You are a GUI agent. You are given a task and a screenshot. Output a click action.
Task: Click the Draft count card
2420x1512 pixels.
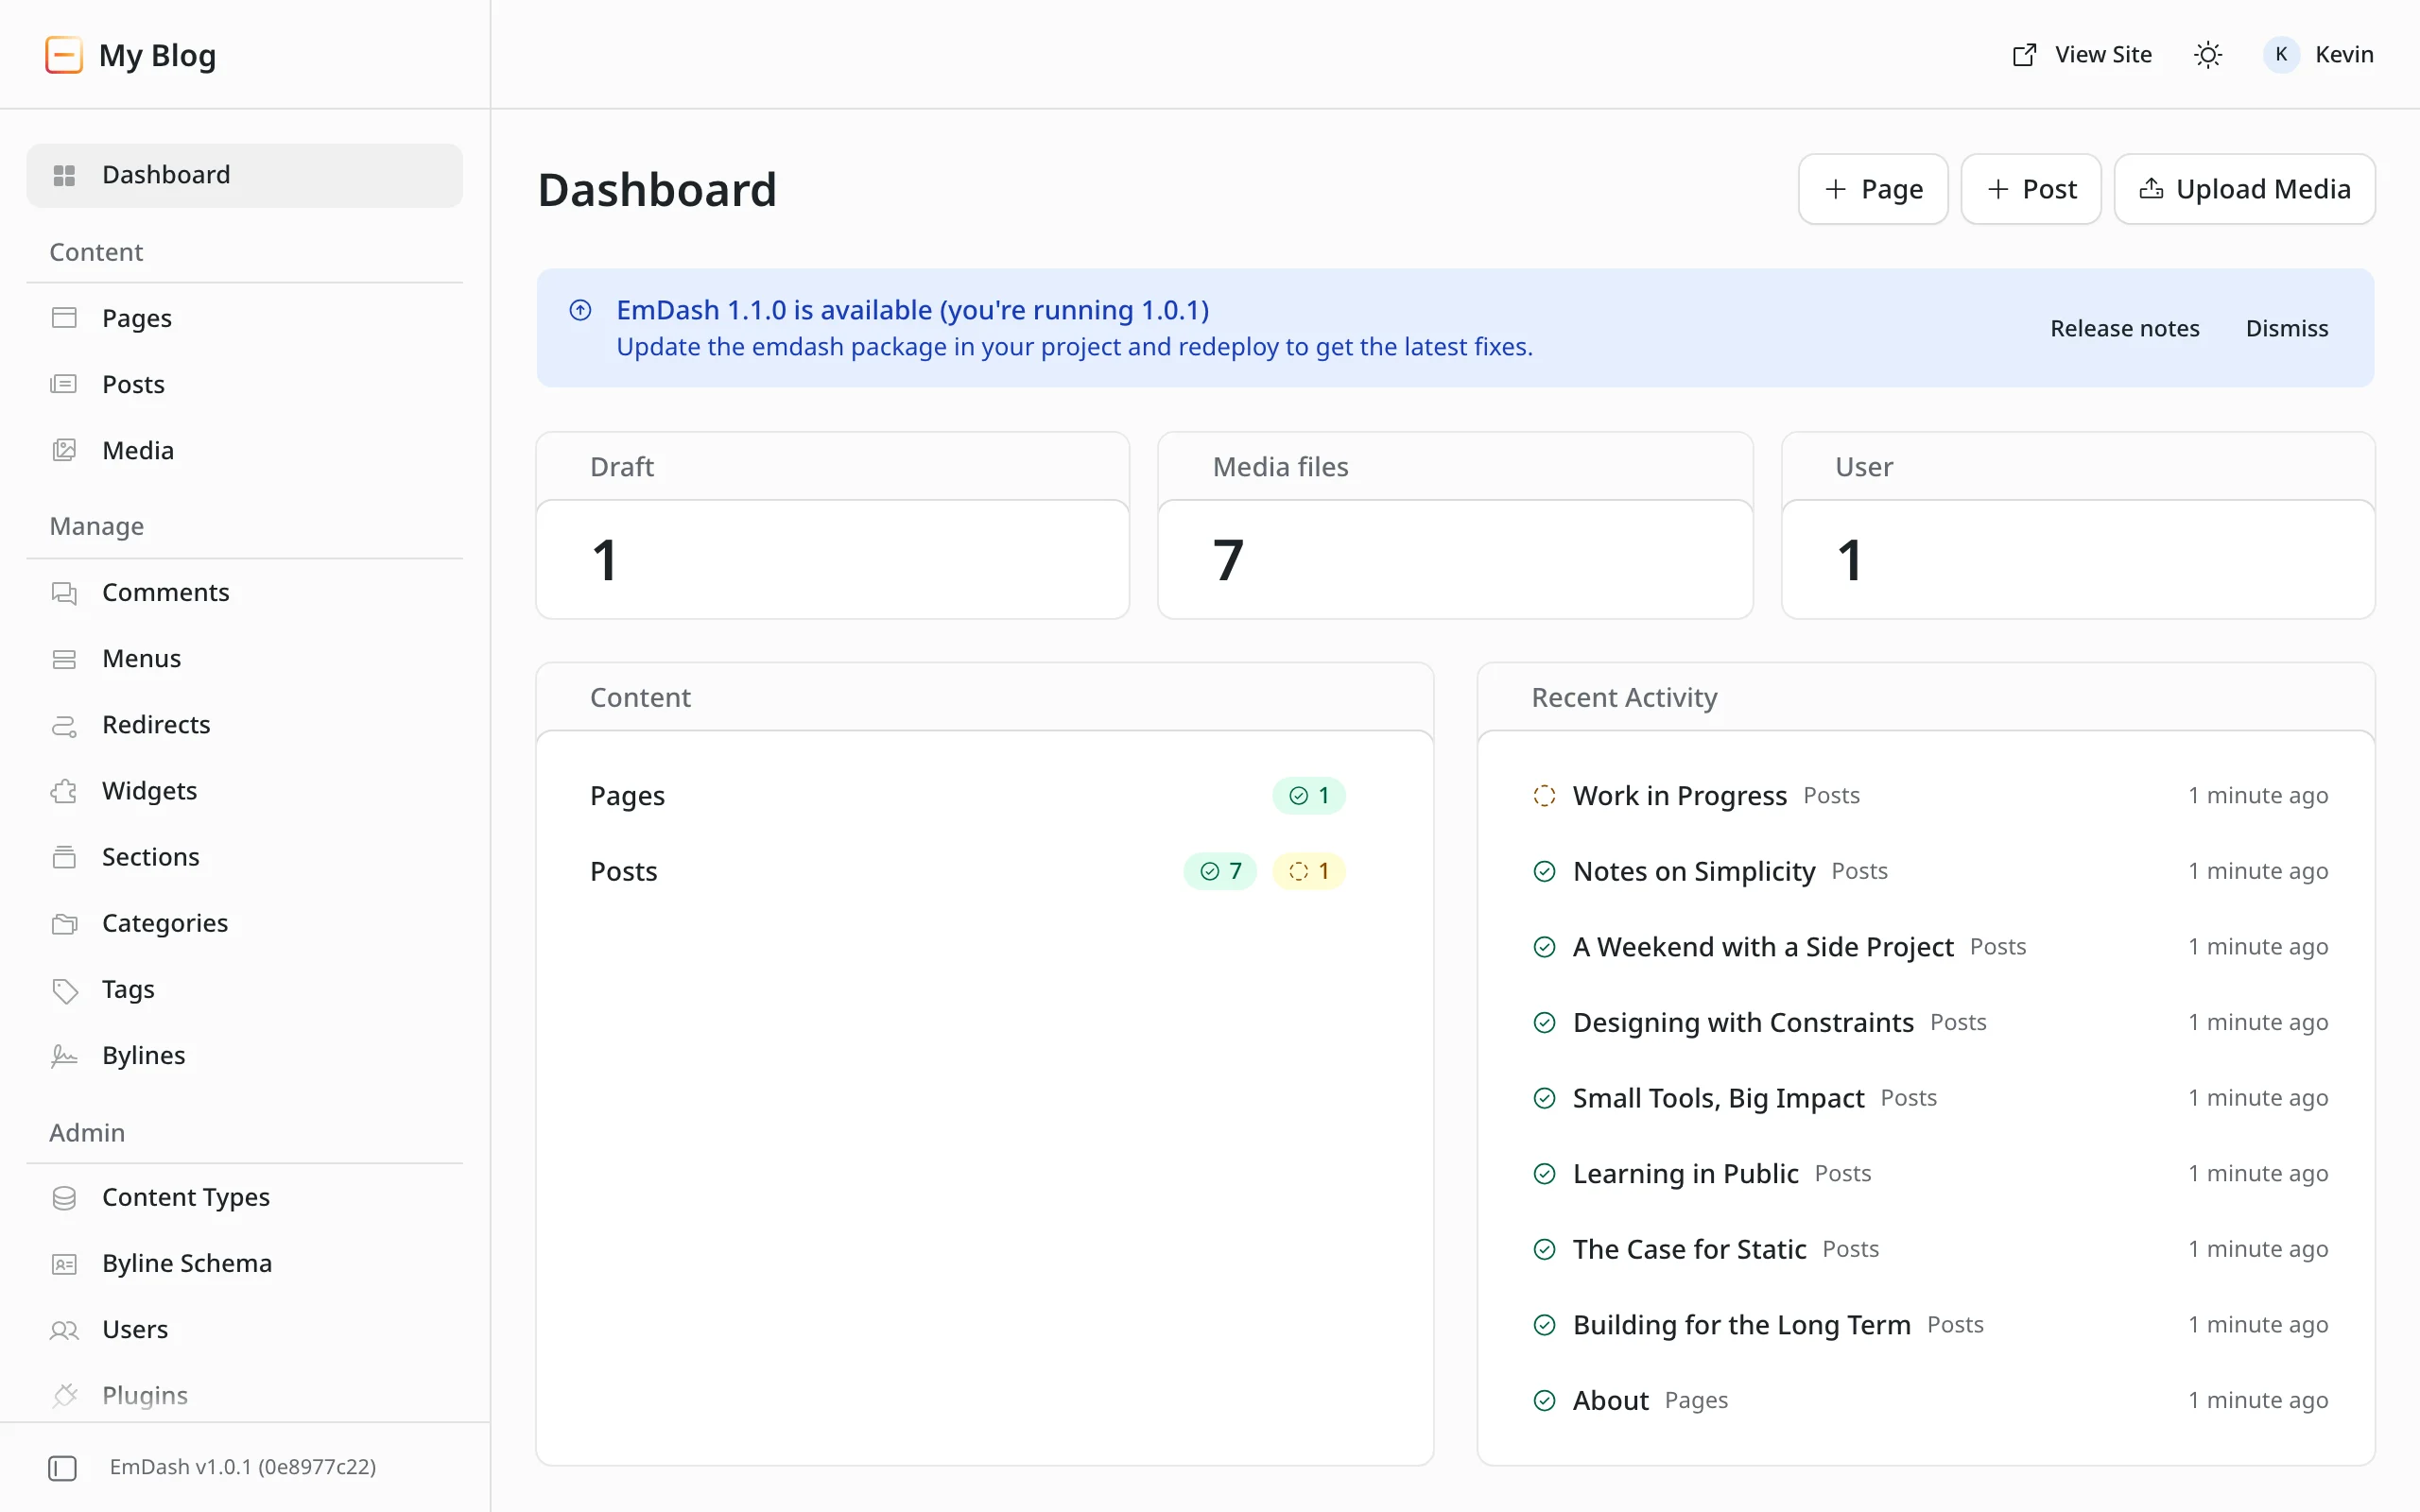833,526
